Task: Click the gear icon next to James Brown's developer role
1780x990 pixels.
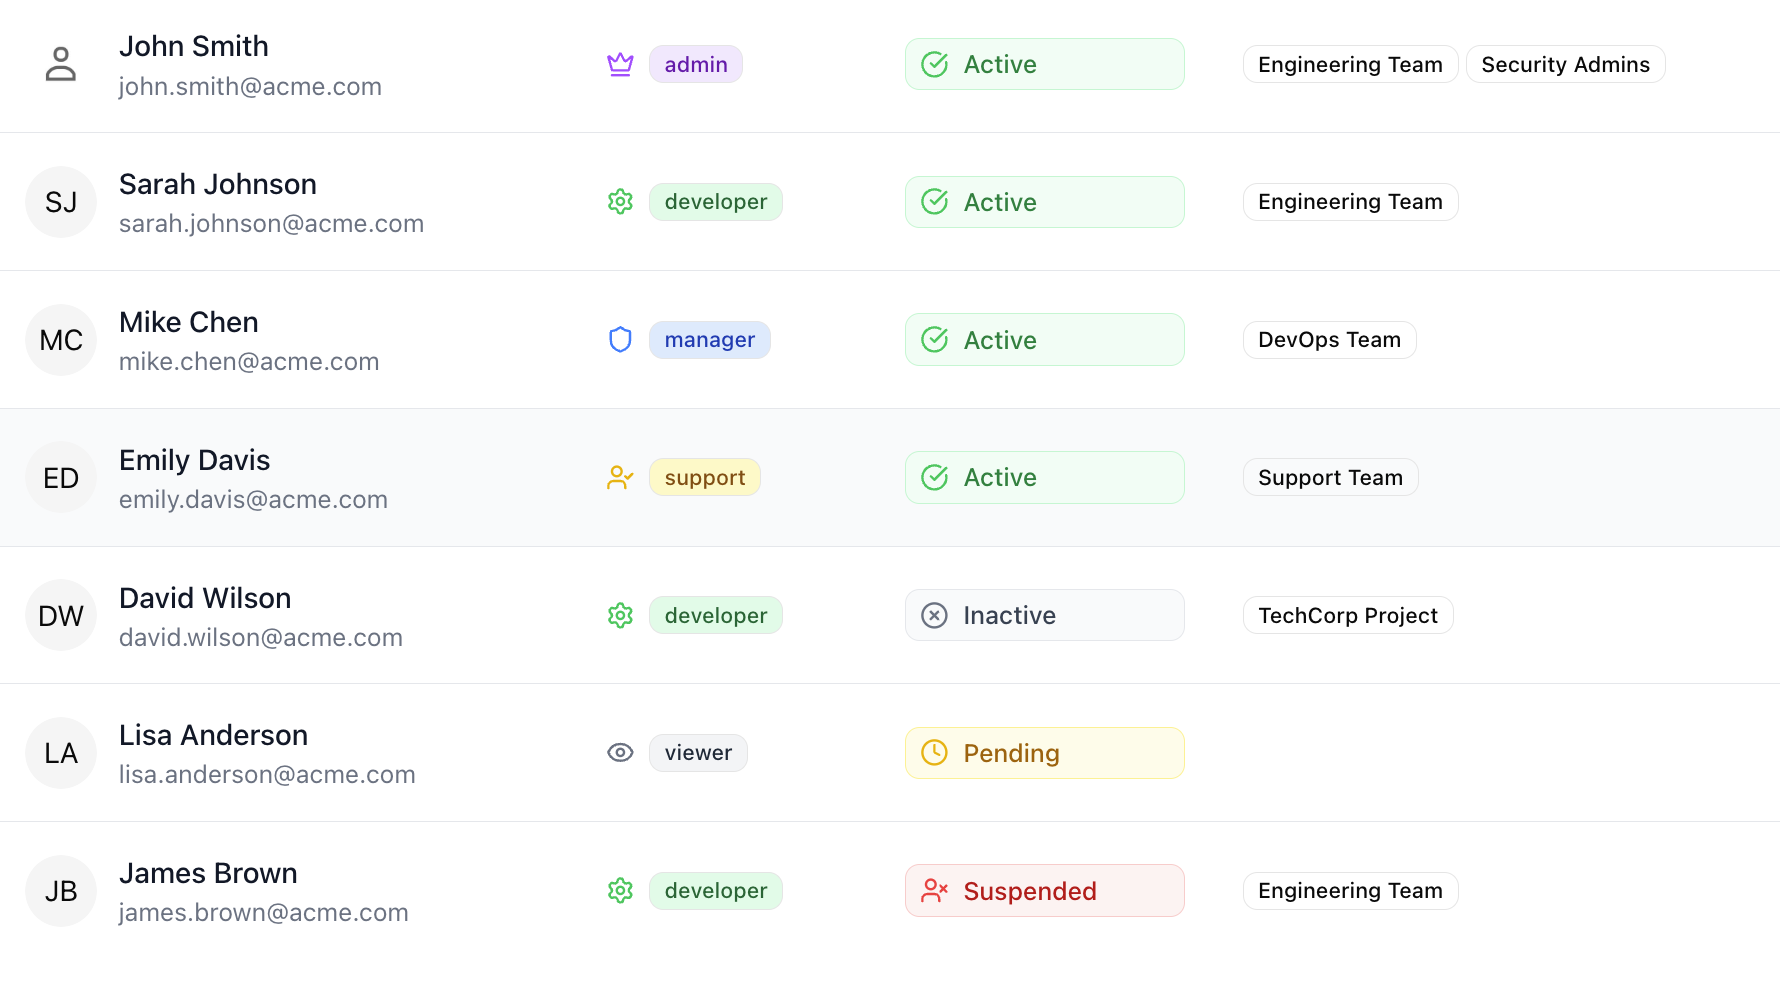Action: click(620, 890)
